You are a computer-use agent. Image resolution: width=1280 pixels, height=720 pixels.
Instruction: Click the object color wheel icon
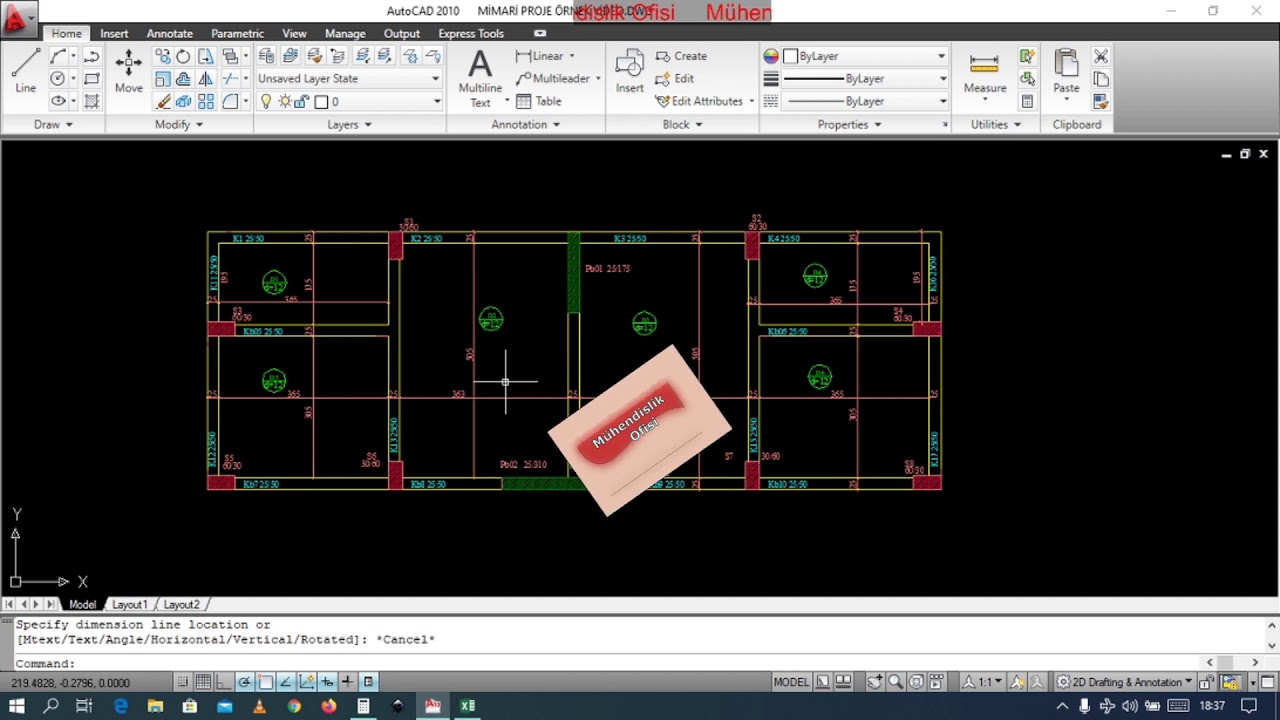(771, 56)
